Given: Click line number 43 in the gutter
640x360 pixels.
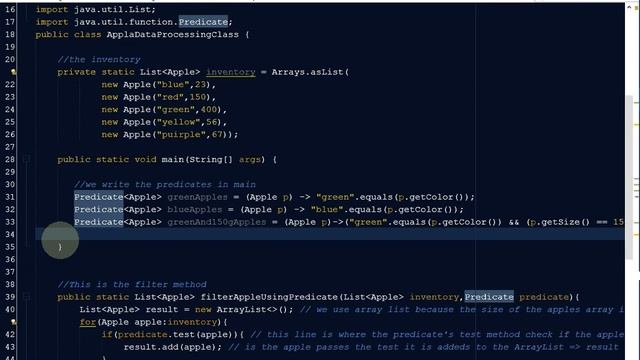Looking at the screenshot, I should pos(10,347).
